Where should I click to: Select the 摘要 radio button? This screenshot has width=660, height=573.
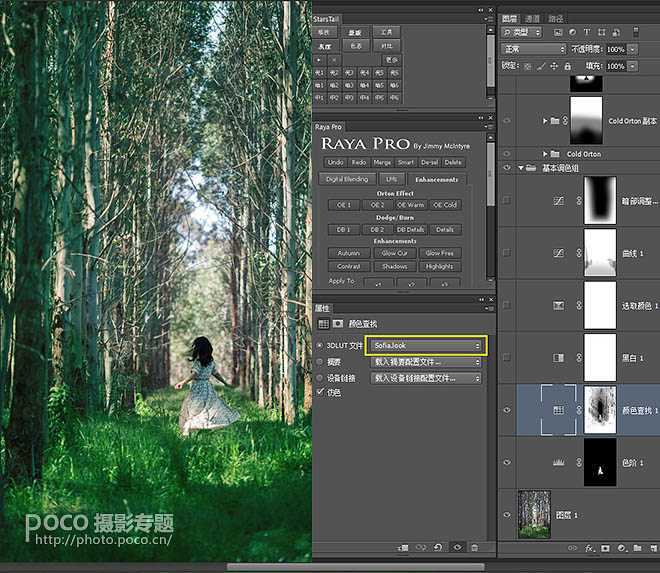pos(319,362)
